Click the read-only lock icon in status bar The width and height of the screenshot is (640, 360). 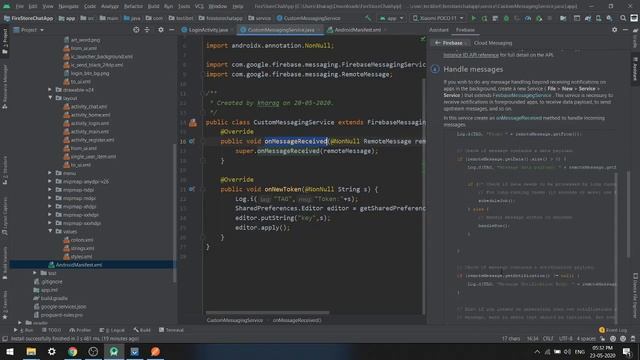(603, 339)
